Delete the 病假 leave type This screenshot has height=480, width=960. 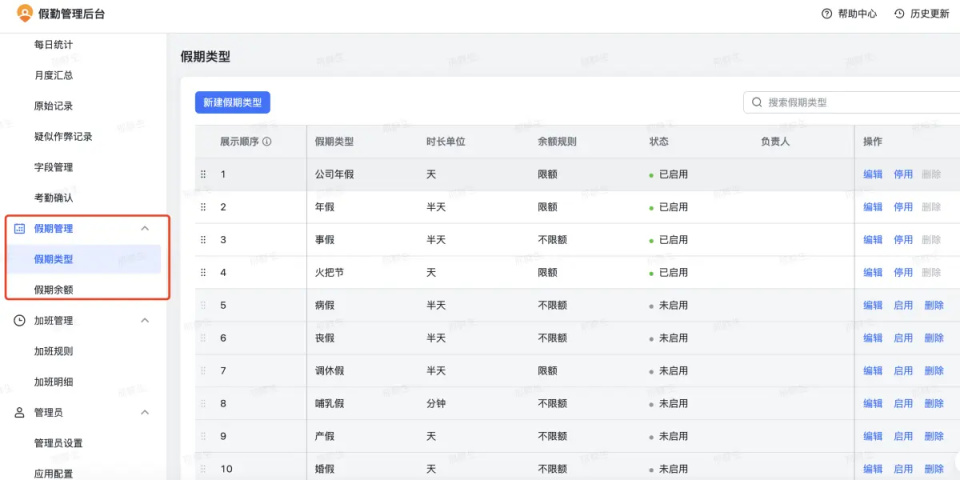pyautogui.click(x=934, y=305)
